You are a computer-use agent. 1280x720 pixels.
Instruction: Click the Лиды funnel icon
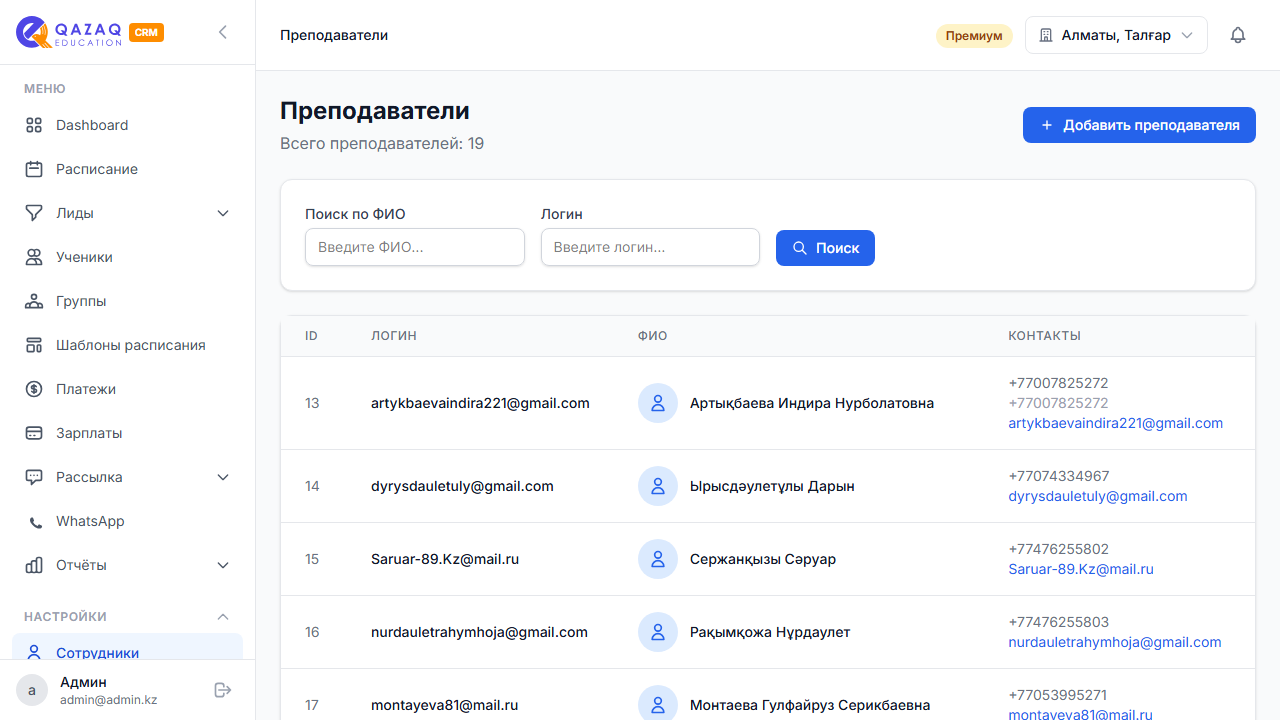(34, 213)
